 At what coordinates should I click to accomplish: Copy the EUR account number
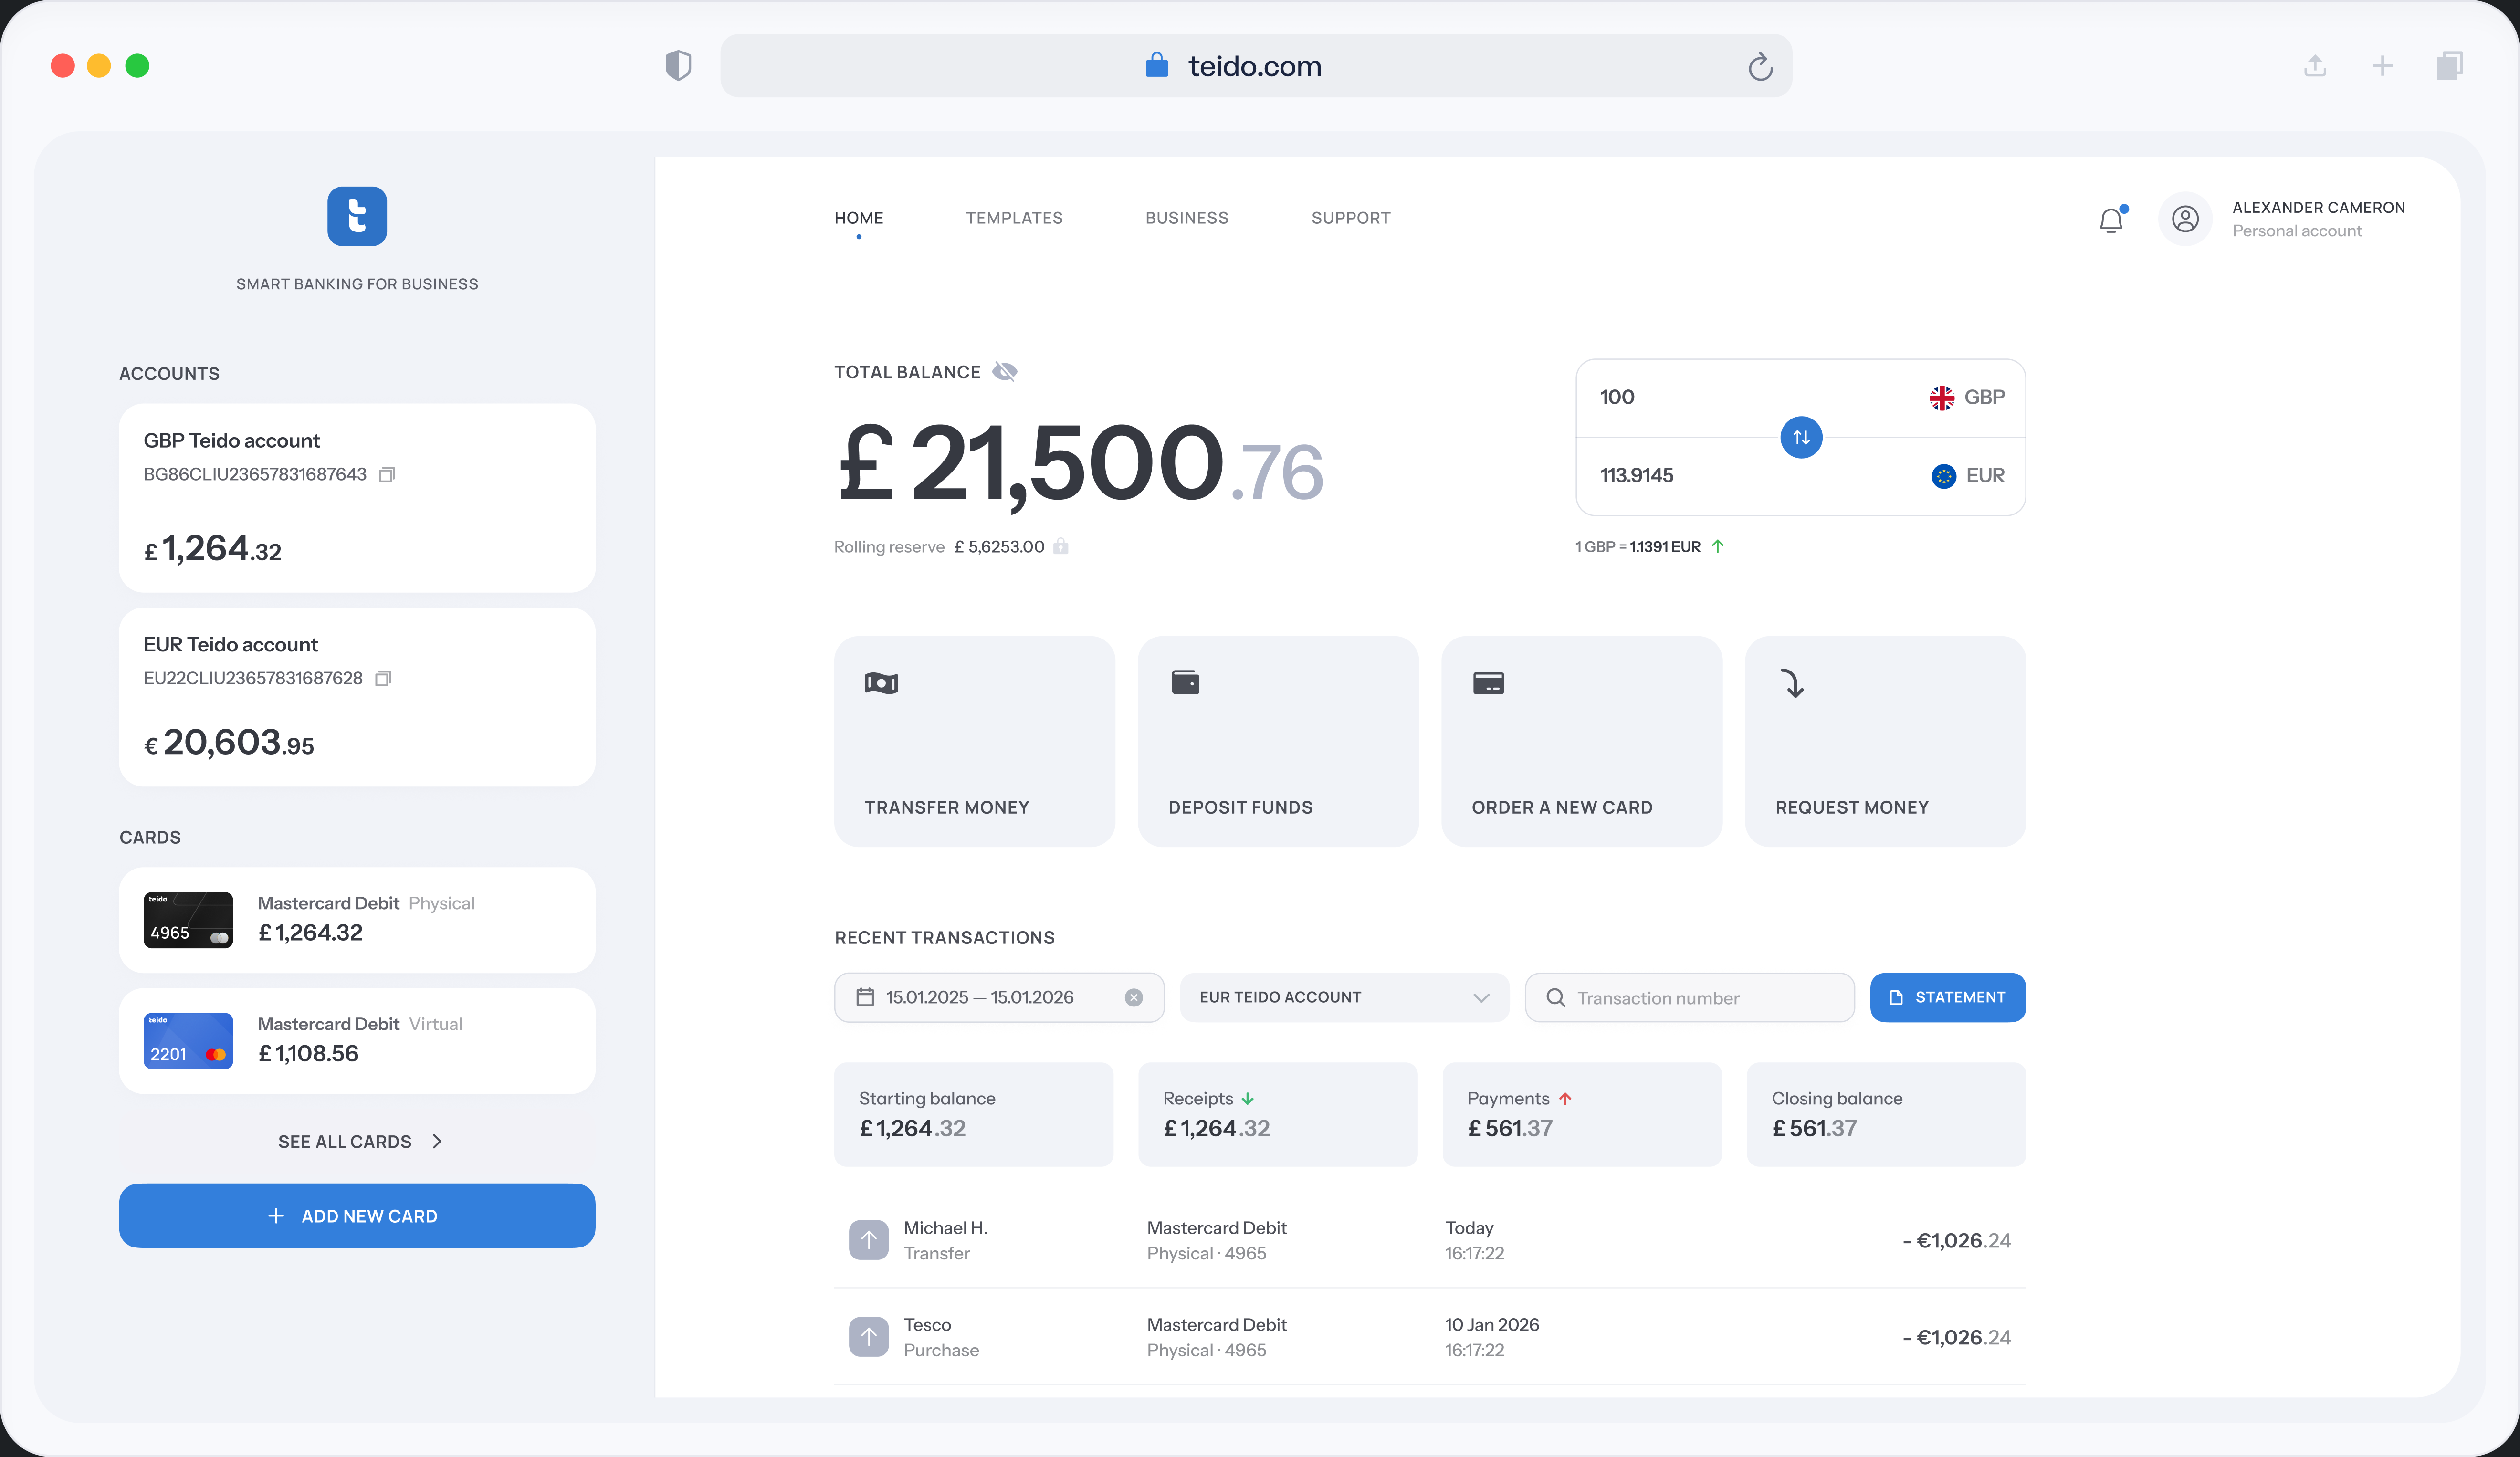383,678
